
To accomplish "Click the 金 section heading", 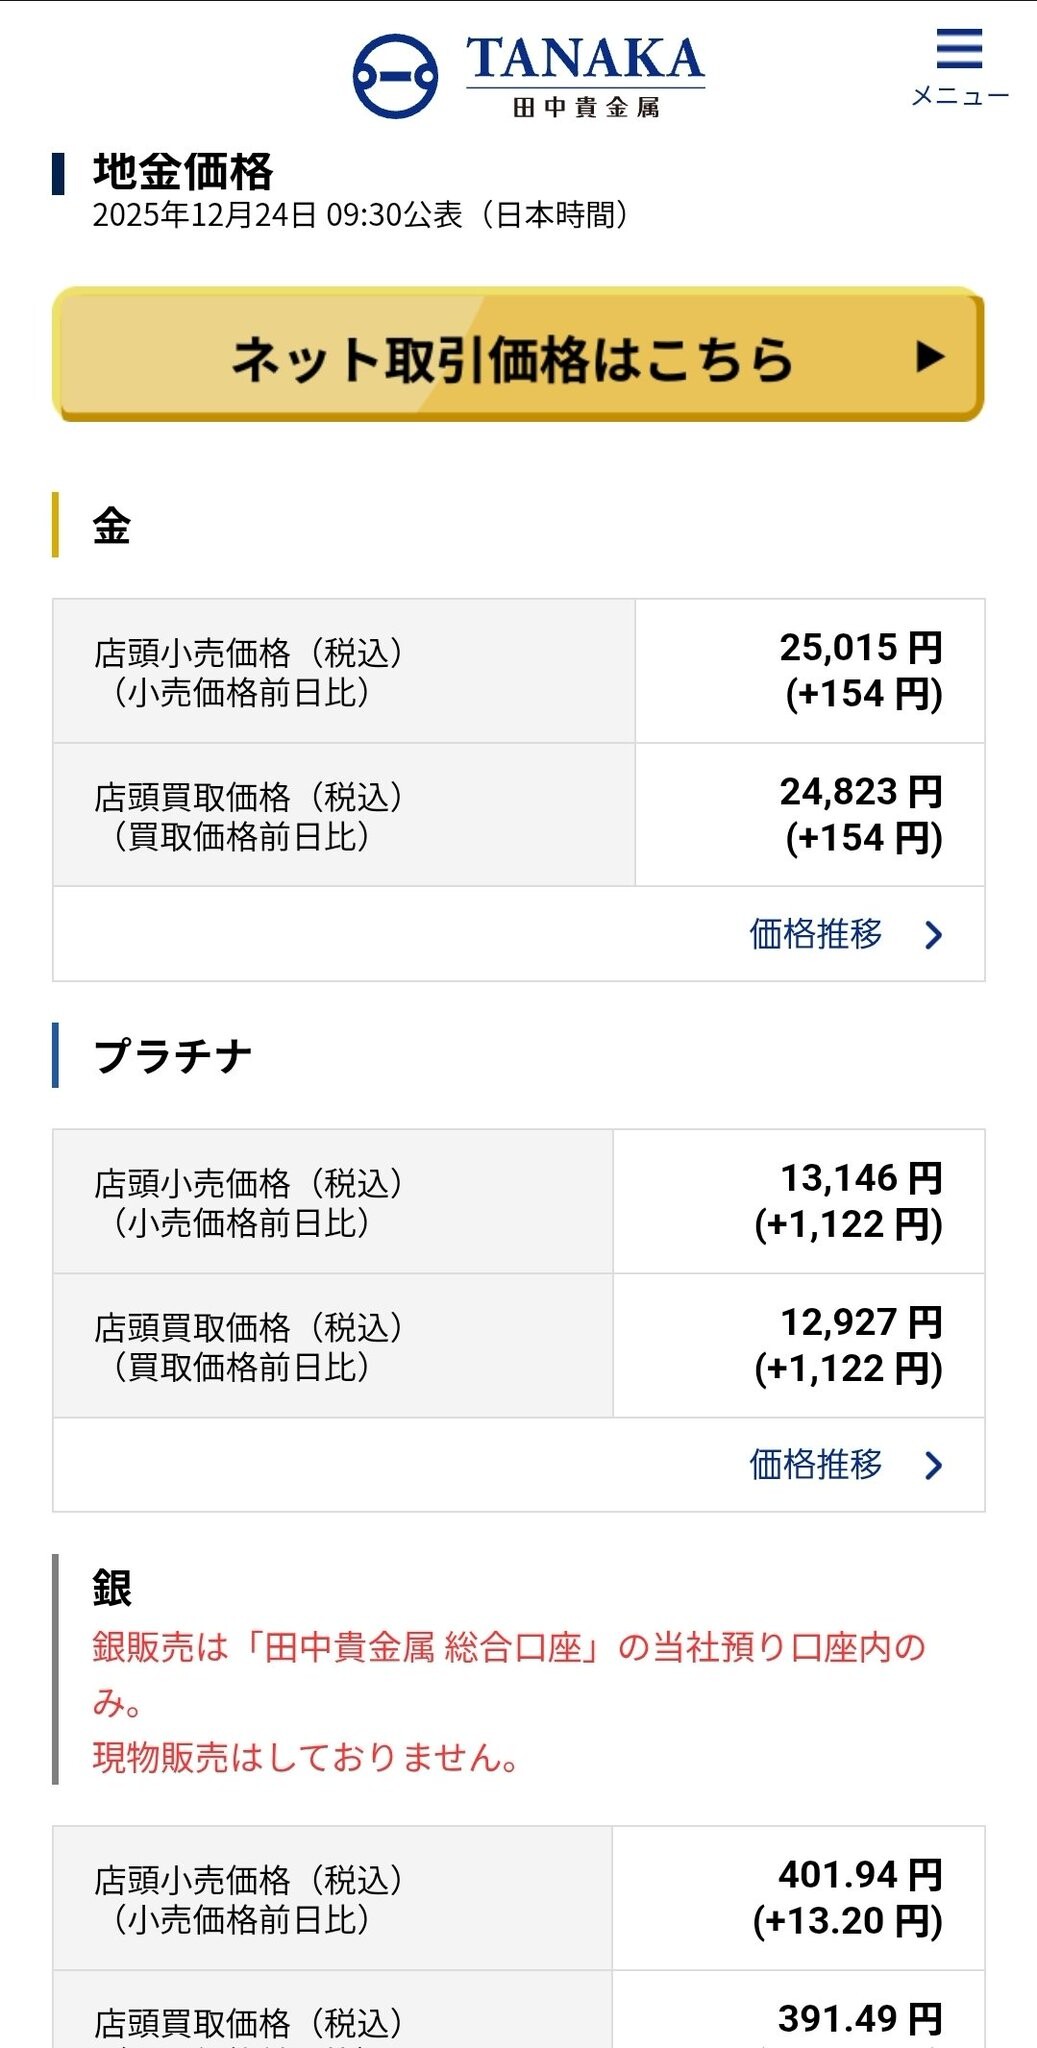I will [x=112, y=526].
